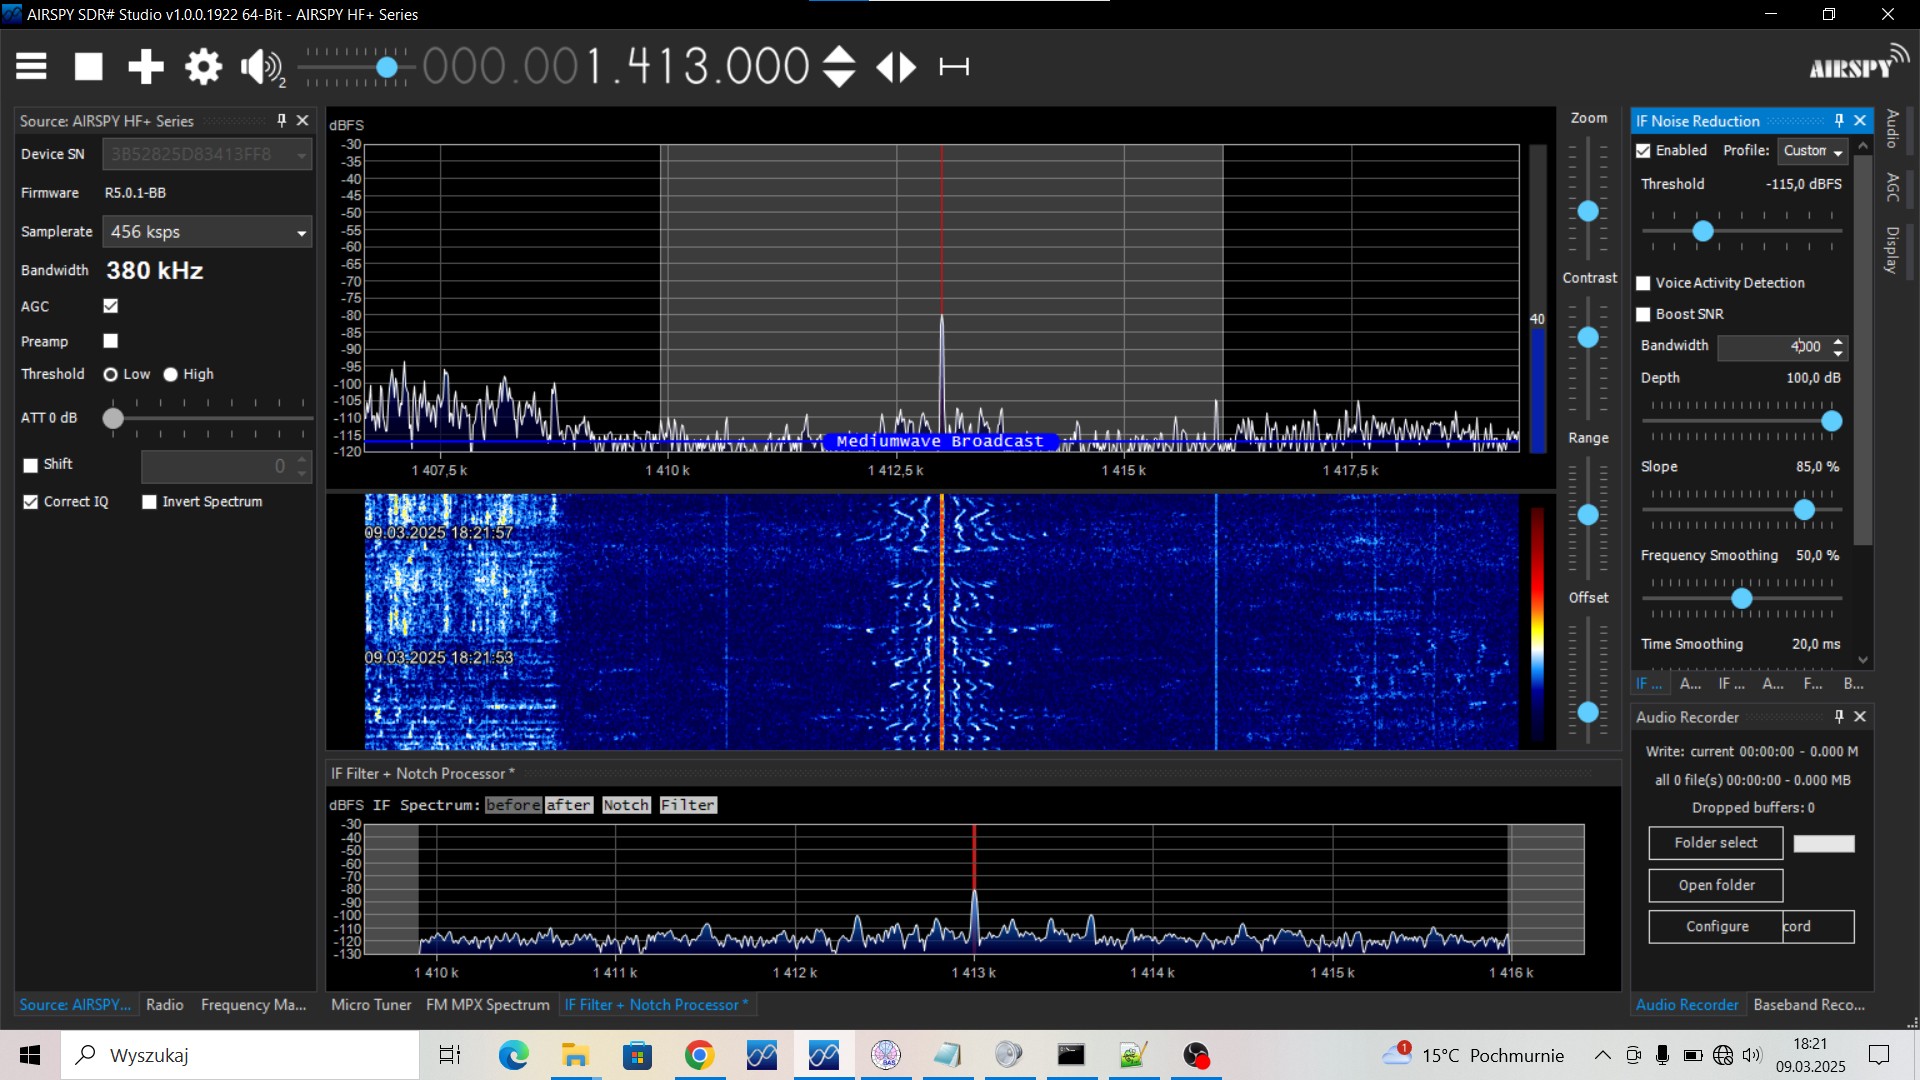
Task: Close the Audio Recorder panel
Action: pyautogui.click(x=1860, y=717)
